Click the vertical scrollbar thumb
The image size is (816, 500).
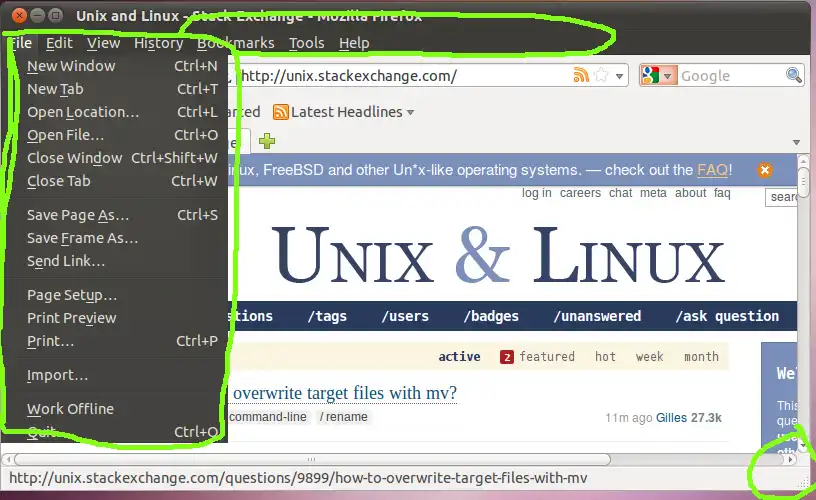(804, 182)
